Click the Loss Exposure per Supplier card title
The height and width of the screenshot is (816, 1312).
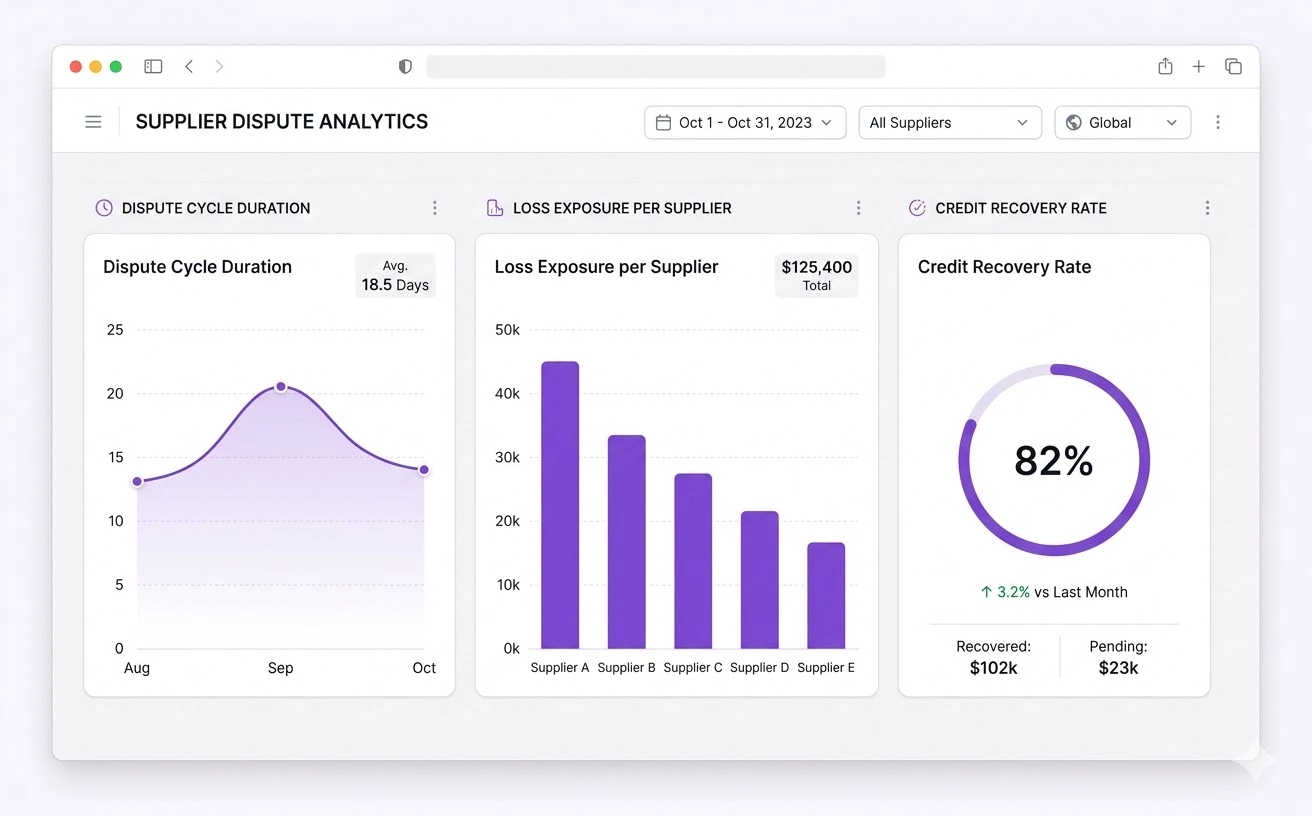(x=607, y=267)
